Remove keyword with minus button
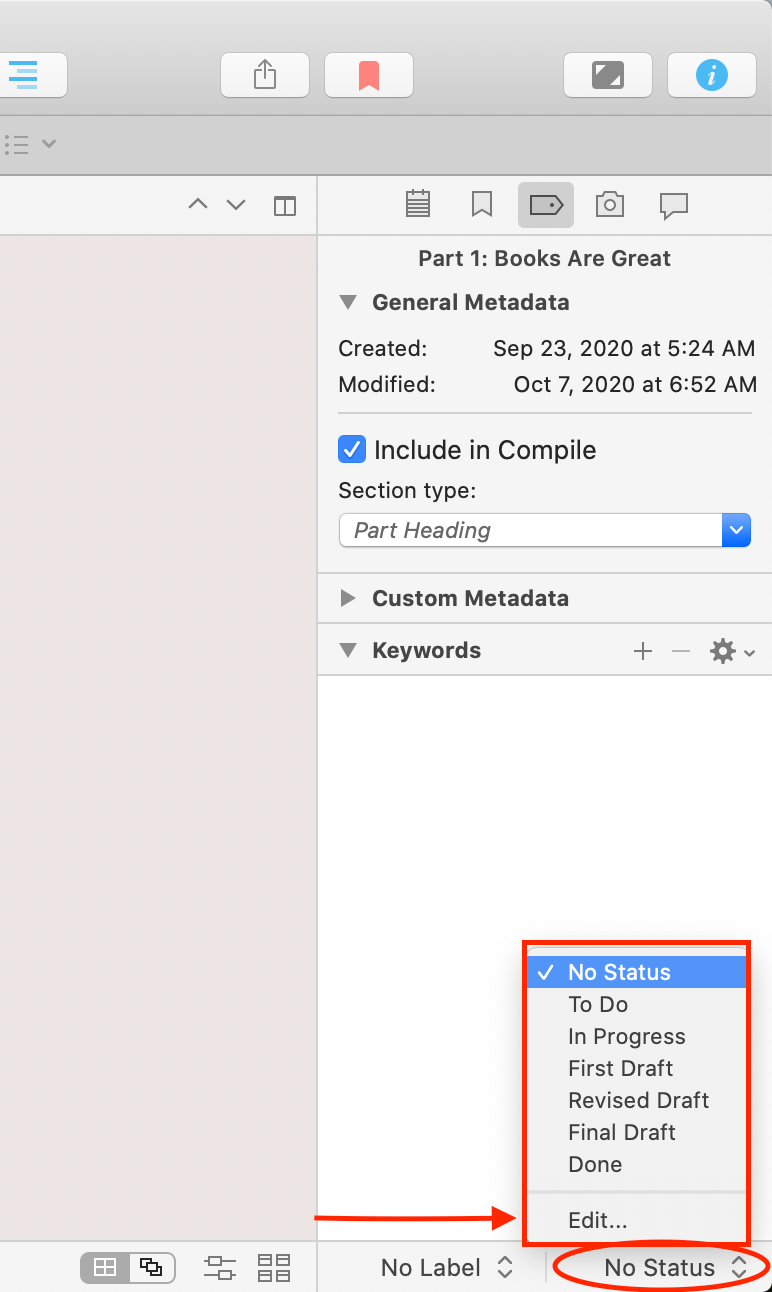 tap(681, 652)
